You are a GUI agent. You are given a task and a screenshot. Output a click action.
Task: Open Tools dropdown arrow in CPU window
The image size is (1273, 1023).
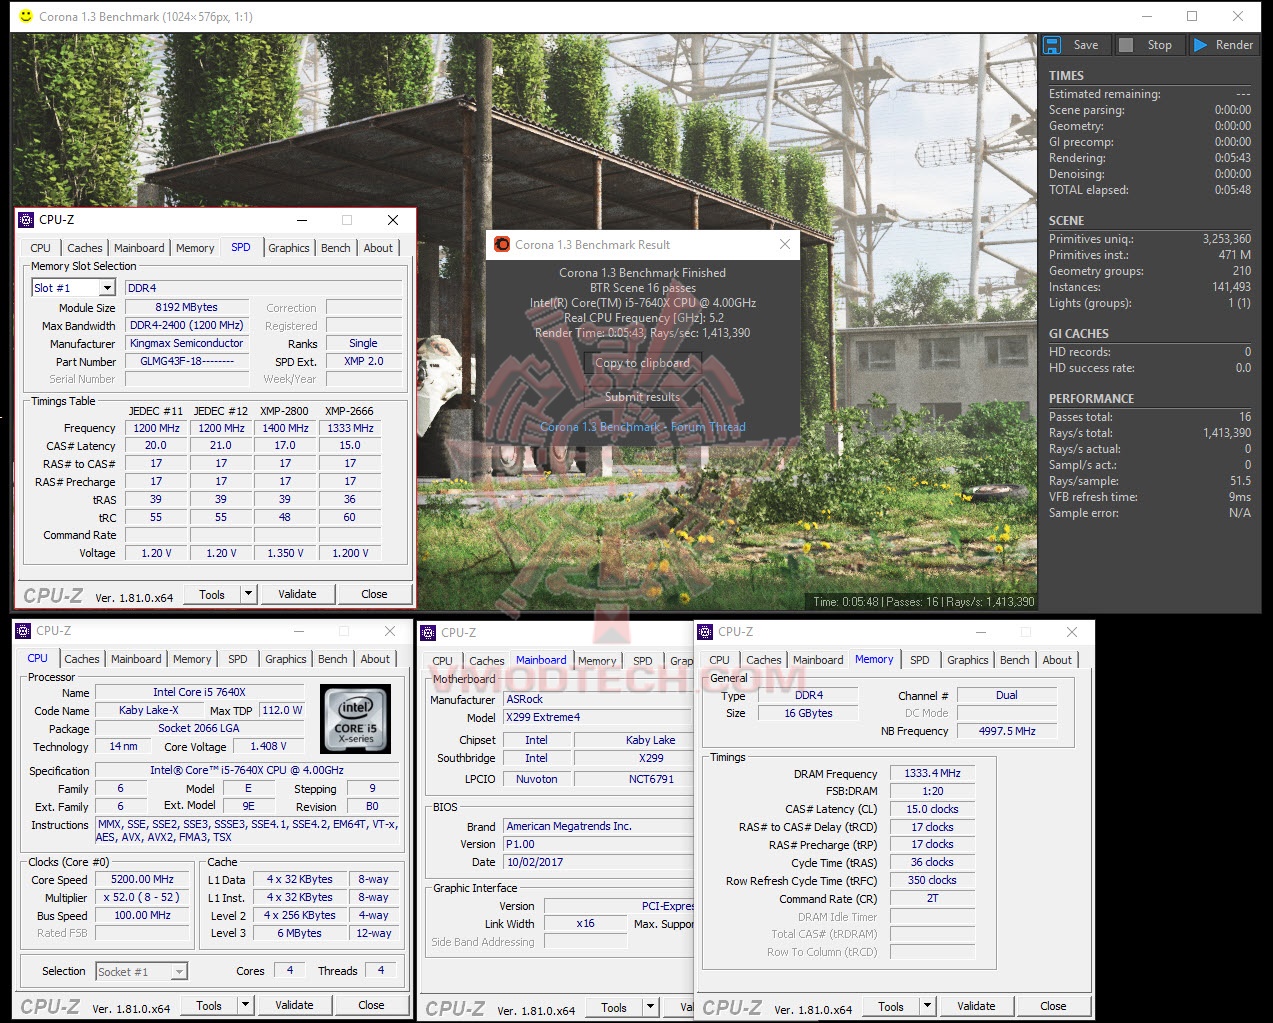tap(245, 1005)
